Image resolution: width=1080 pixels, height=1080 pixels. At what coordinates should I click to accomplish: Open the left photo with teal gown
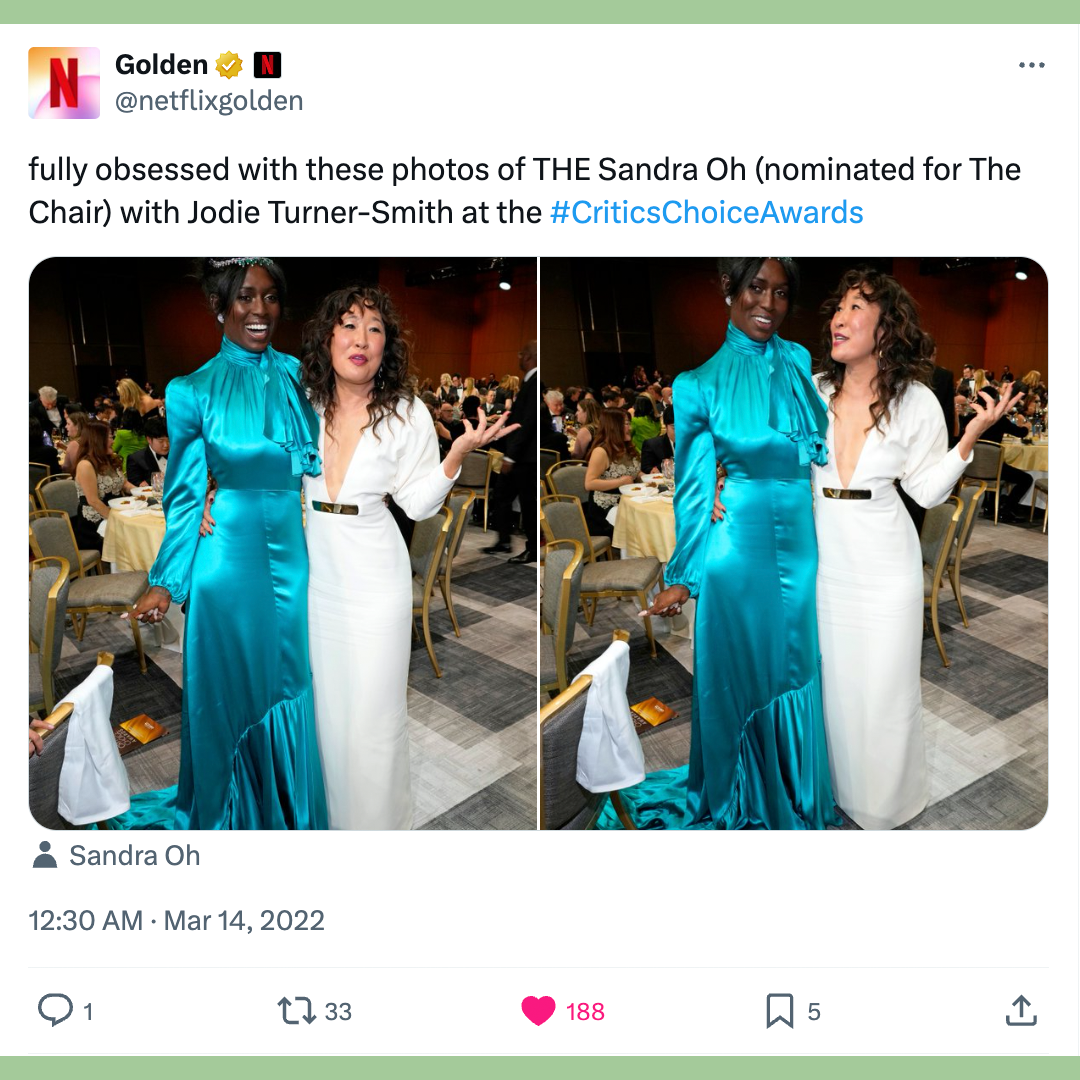pos(282,543)
